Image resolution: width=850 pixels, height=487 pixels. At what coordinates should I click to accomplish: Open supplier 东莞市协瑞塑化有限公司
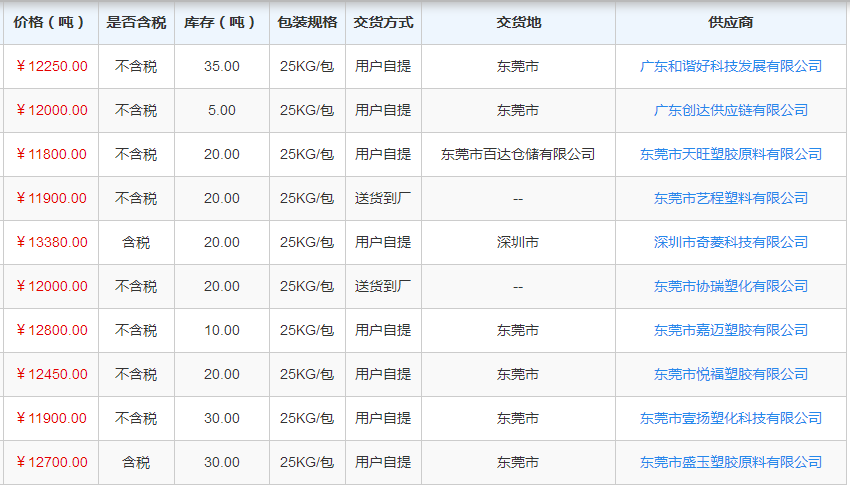pos(730,286)
